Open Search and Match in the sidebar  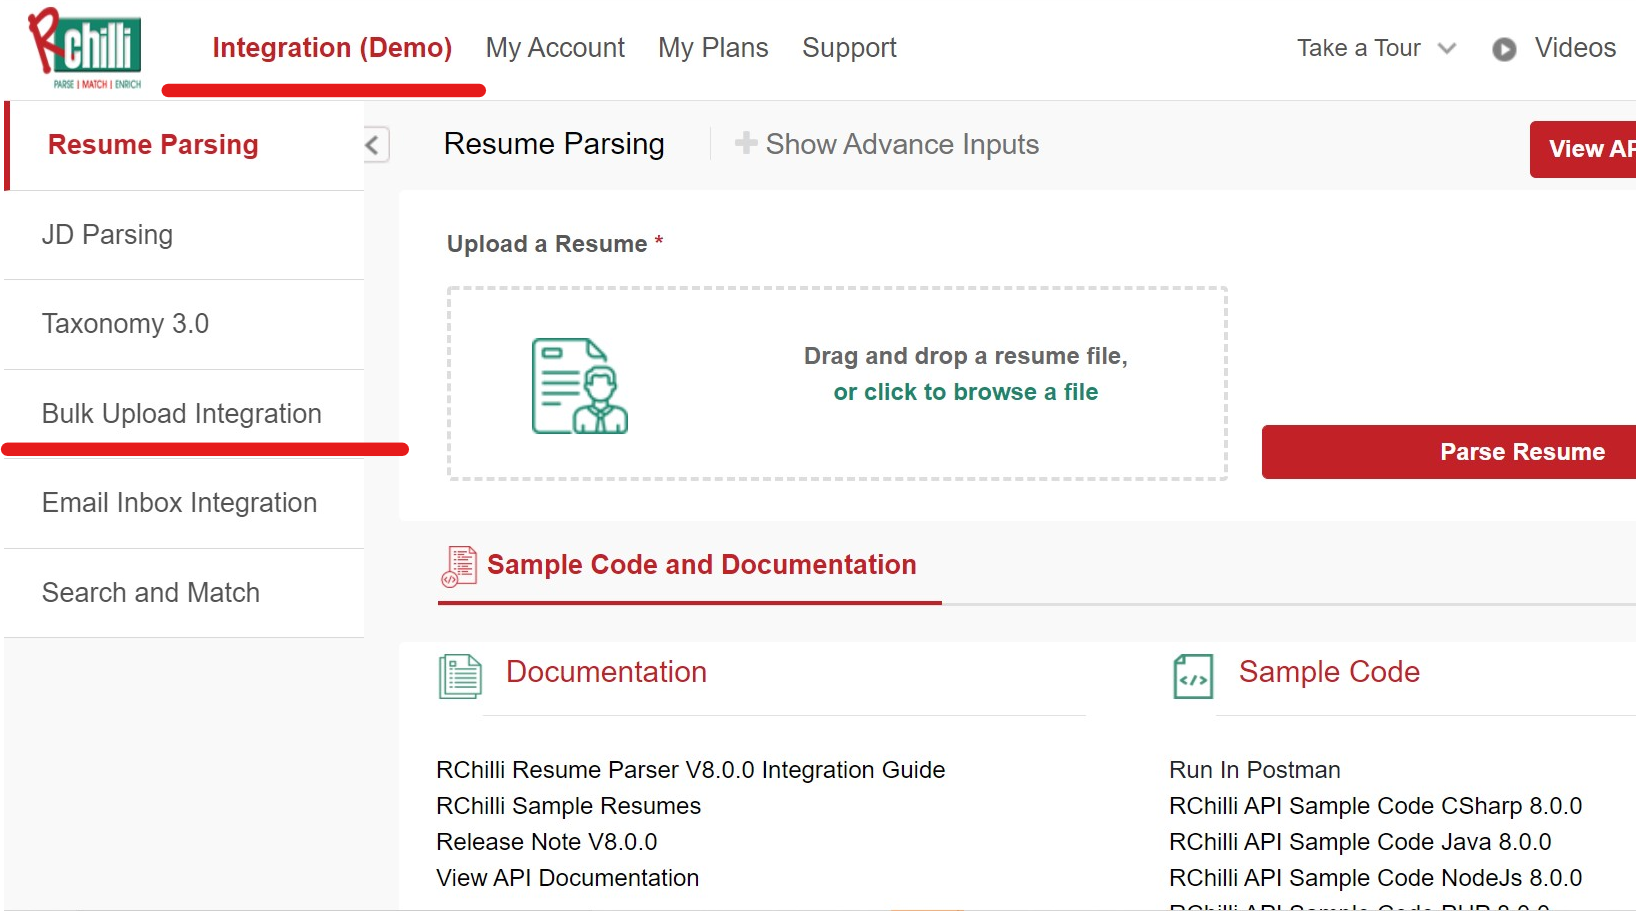click(x=184, y=593)
